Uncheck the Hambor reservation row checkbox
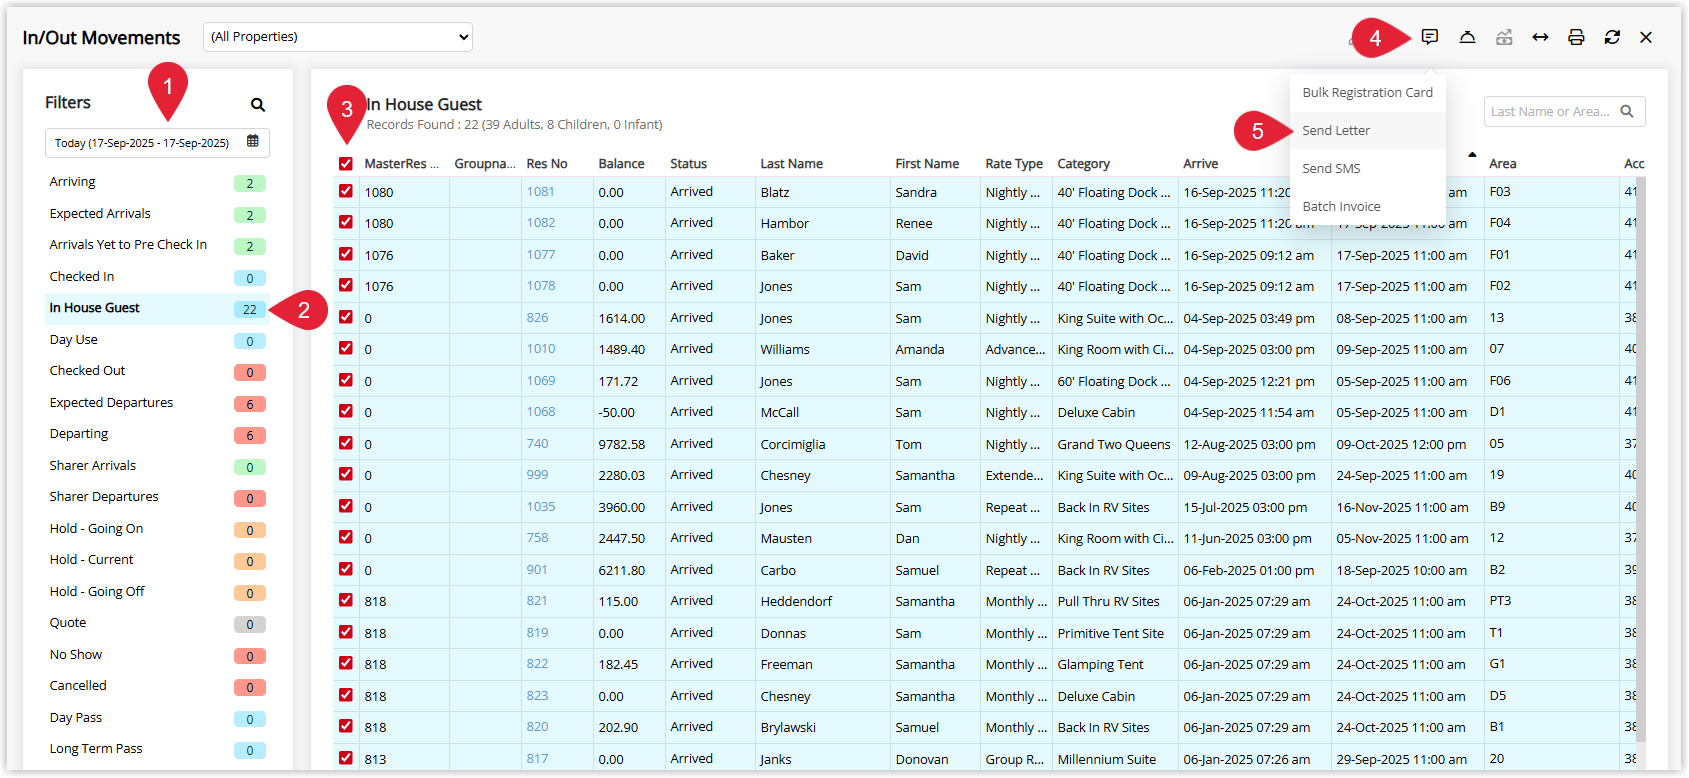Image resolution: width=1689 pixels, height=778 pixels. [x=346, y=223]
